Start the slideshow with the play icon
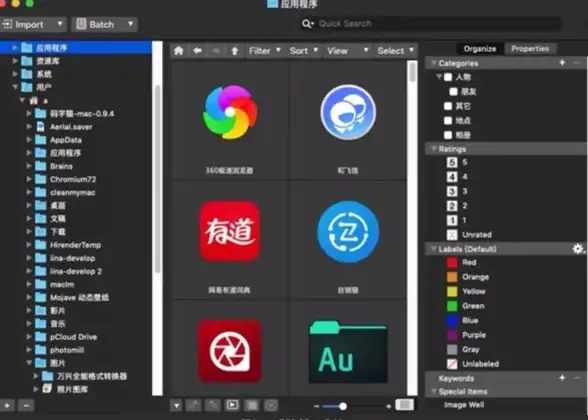Screen dimensions: 588x420 [232, 405]
